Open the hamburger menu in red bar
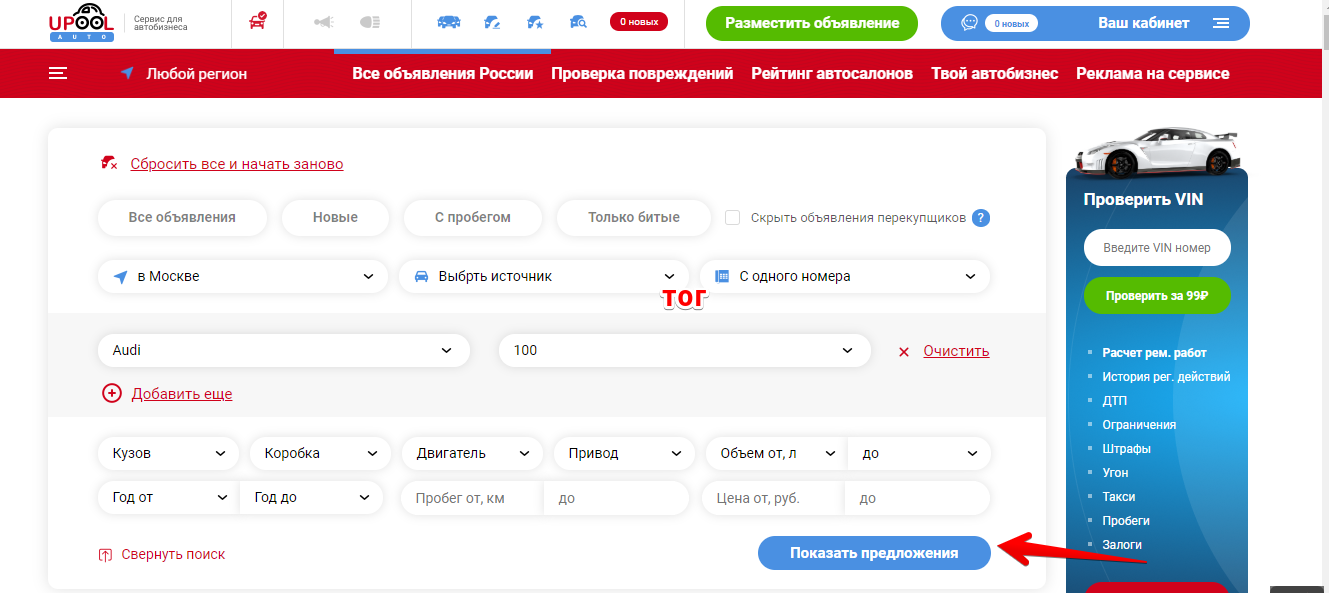 (x=58, y=73)
